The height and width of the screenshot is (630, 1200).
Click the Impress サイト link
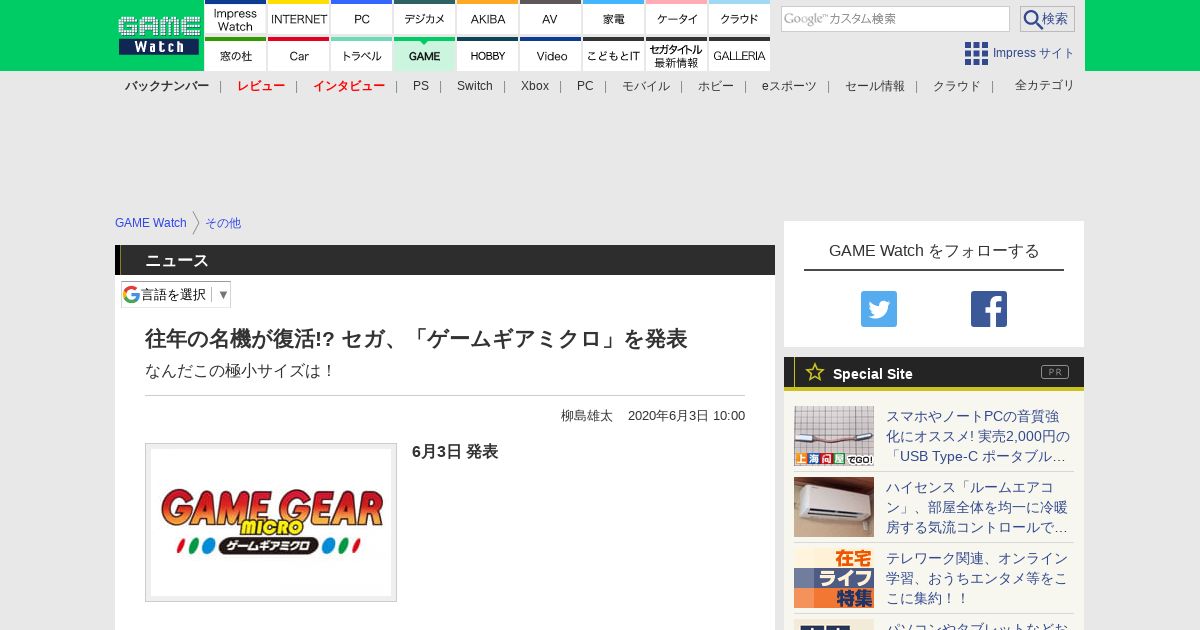click(1034, 53)
